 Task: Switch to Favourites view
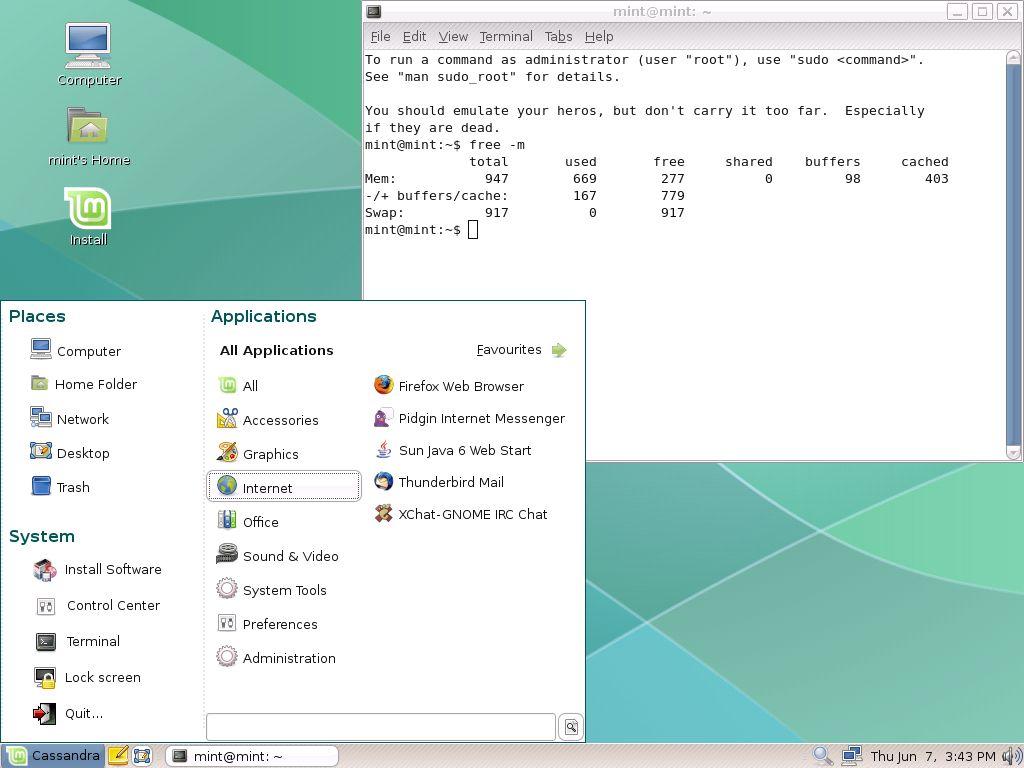521,350
